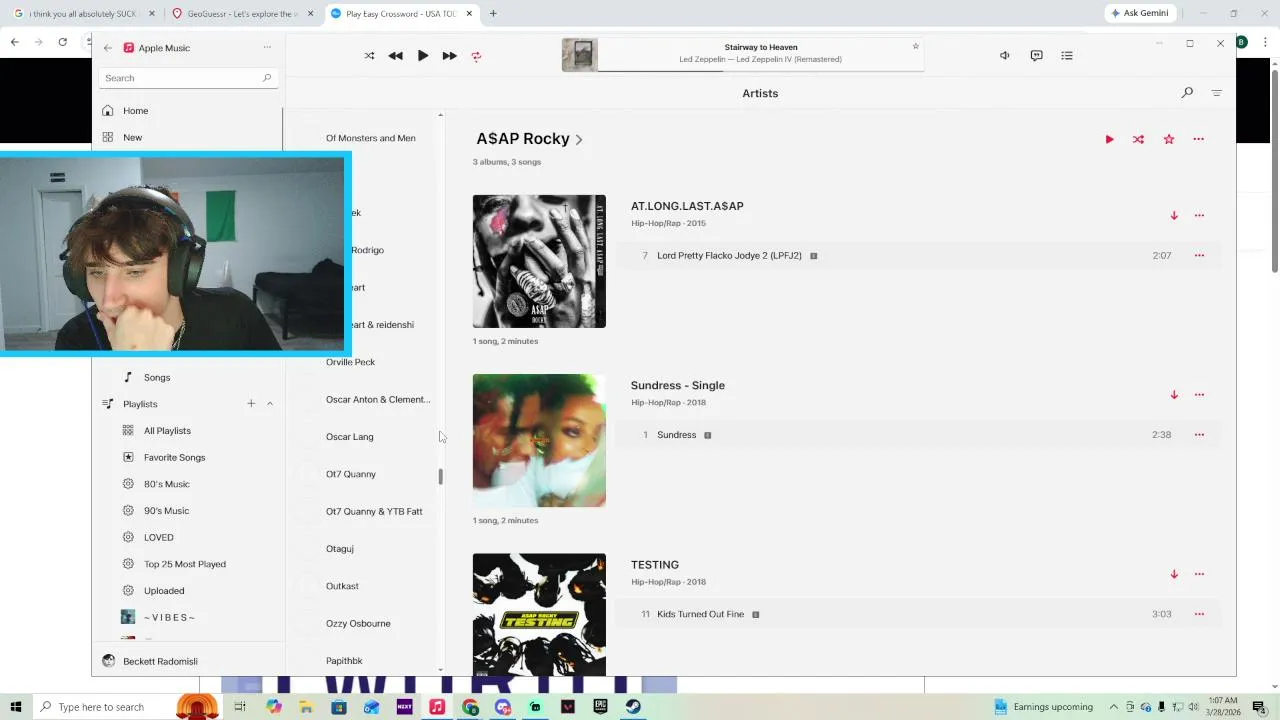Image resolution: width=1280 pixels, height=720 pixels.
Task: Favorite Stairway to Heaven with the star
Action: pyautogui.click(x=915, y=47)
